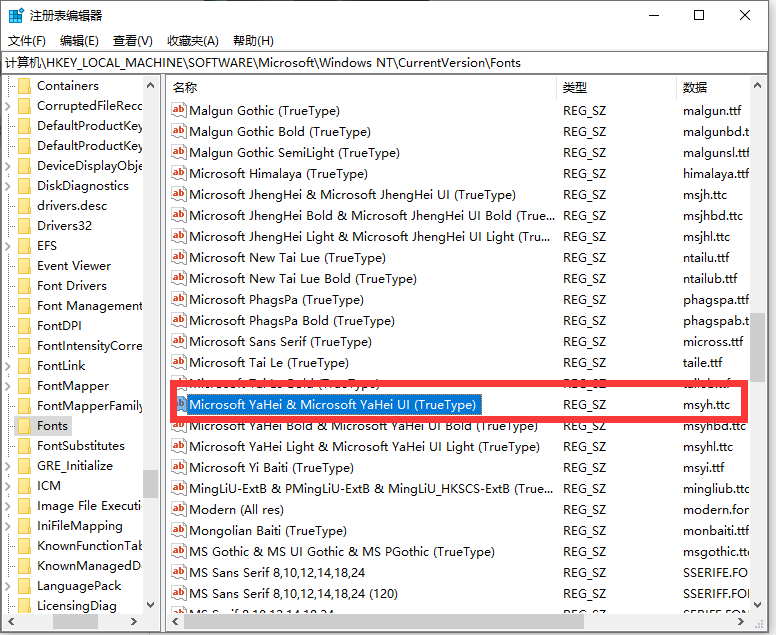Click the ab icon beside Microsoft New Tai Lue (TrueType)
Viewport: 776px width, 635px height.
click(x=179, y=257)
